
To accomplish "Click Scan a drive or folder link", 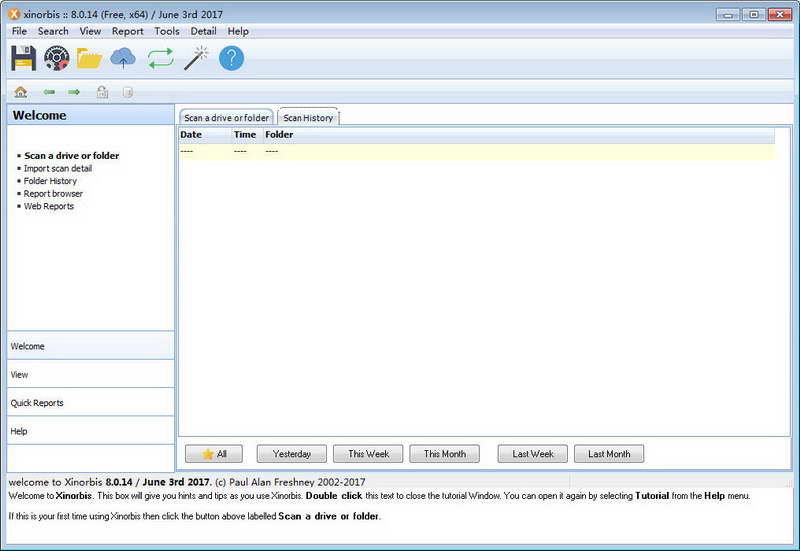I will (x=71, y=156).
